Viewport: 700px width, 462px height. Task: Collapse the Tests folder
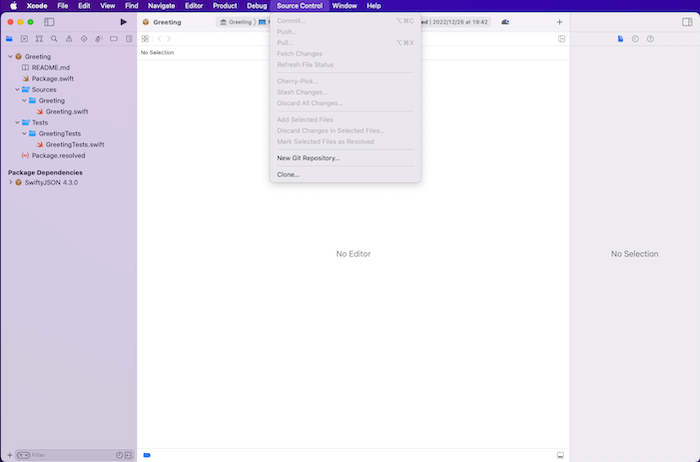[x=17, y=122]
